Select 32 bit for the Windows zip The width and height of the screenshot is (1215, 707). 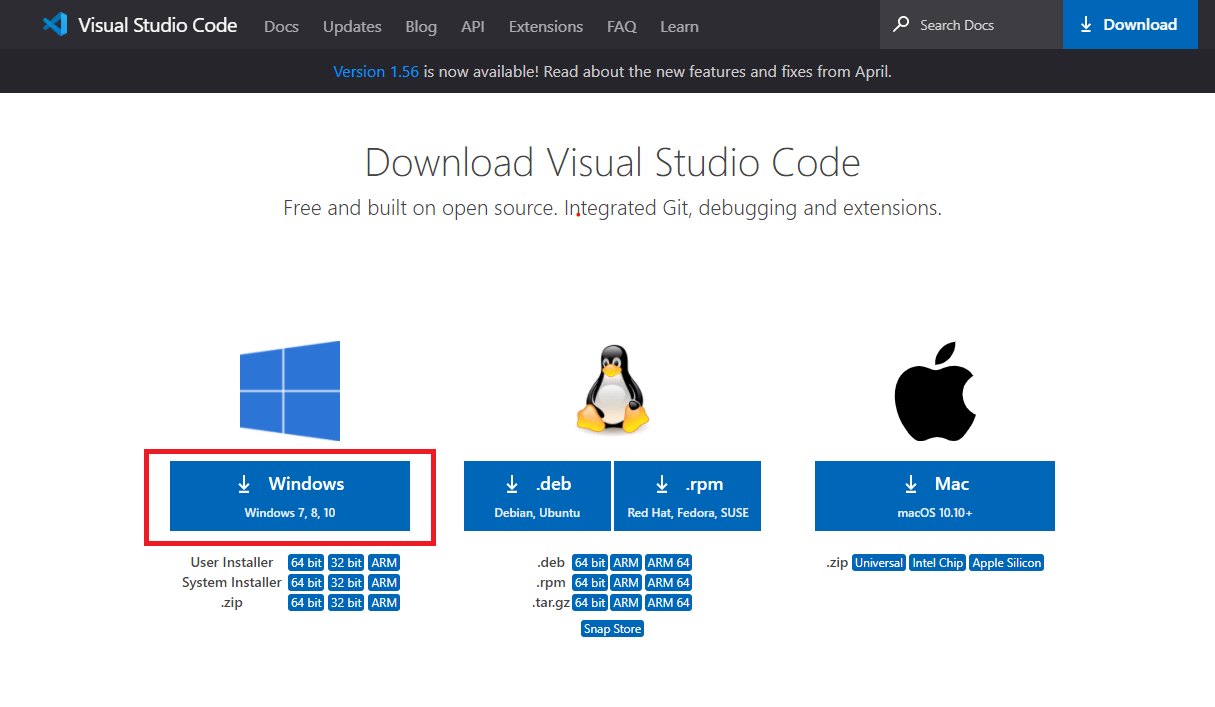coord(345,602)
